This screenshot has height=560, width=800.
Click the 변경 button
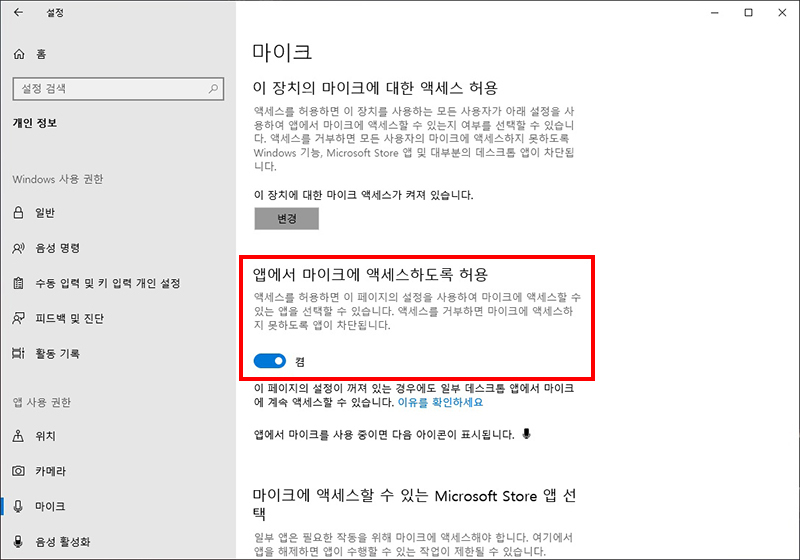coord(287,218)
